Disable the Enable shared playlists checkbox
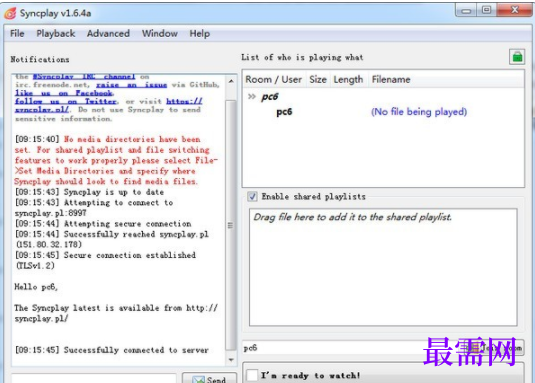Screen dimensions: 535x383 point(252,196)
